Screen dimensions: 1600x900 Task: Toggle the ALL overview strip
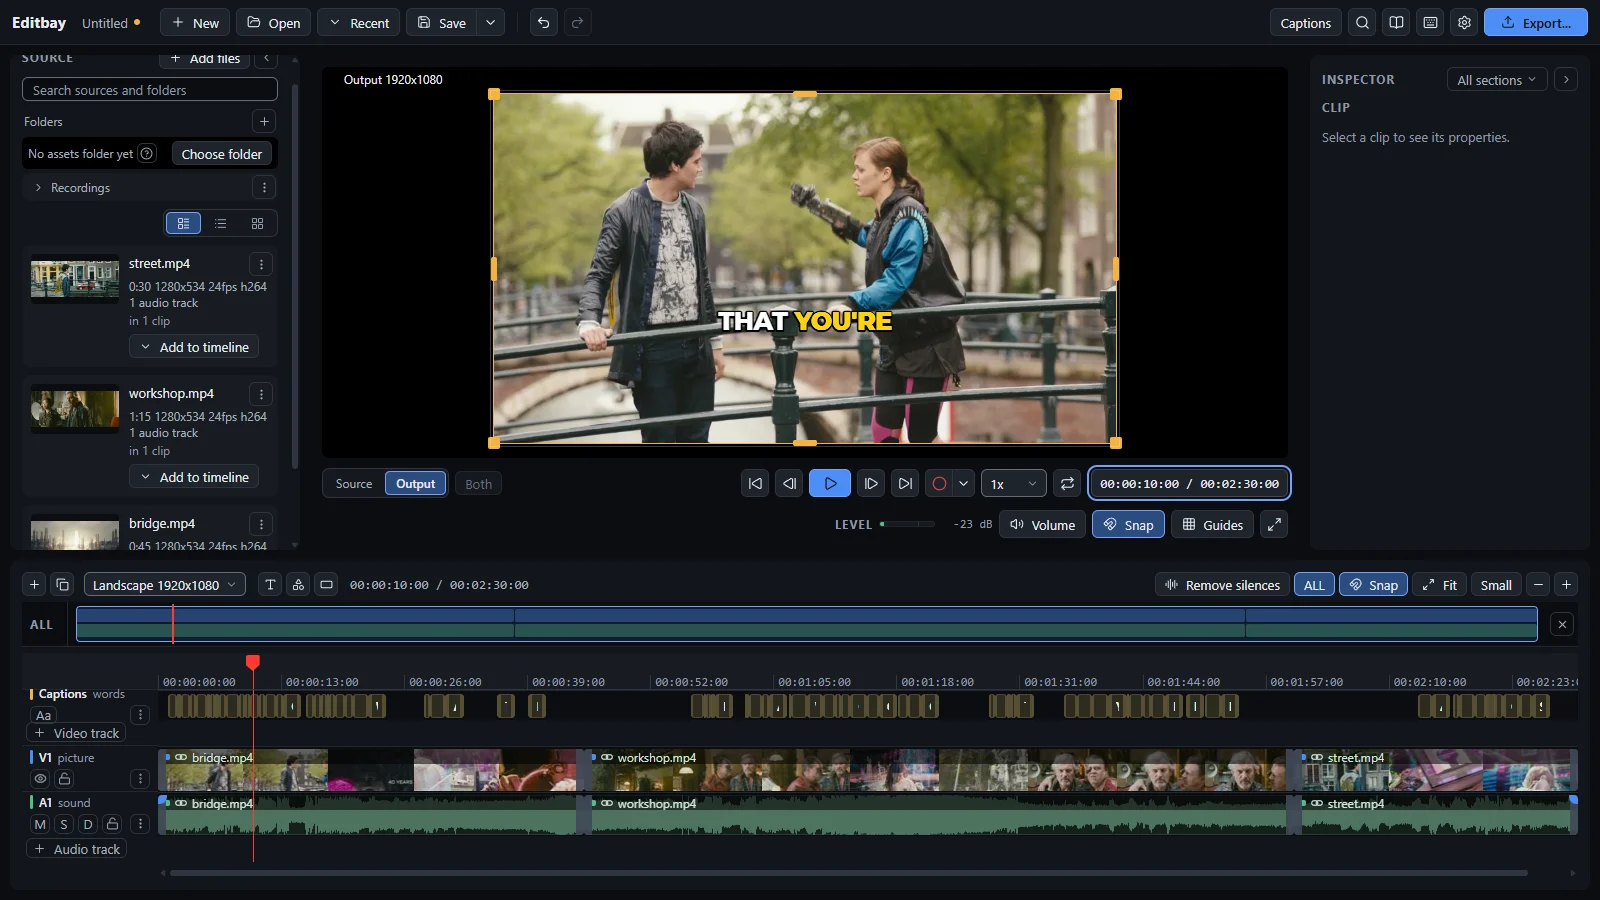[x=1314, y=585]
